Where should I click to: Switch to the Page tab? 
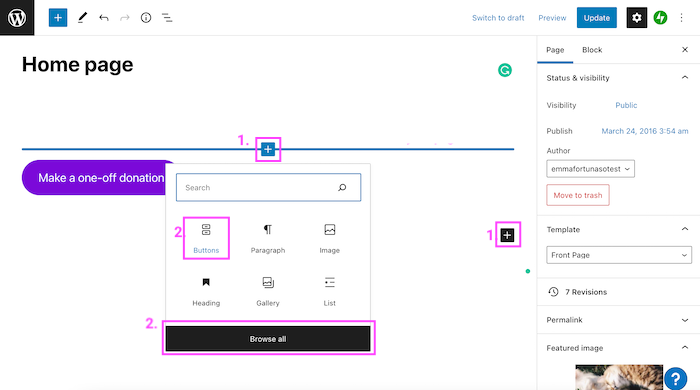(x=555, y=50)
